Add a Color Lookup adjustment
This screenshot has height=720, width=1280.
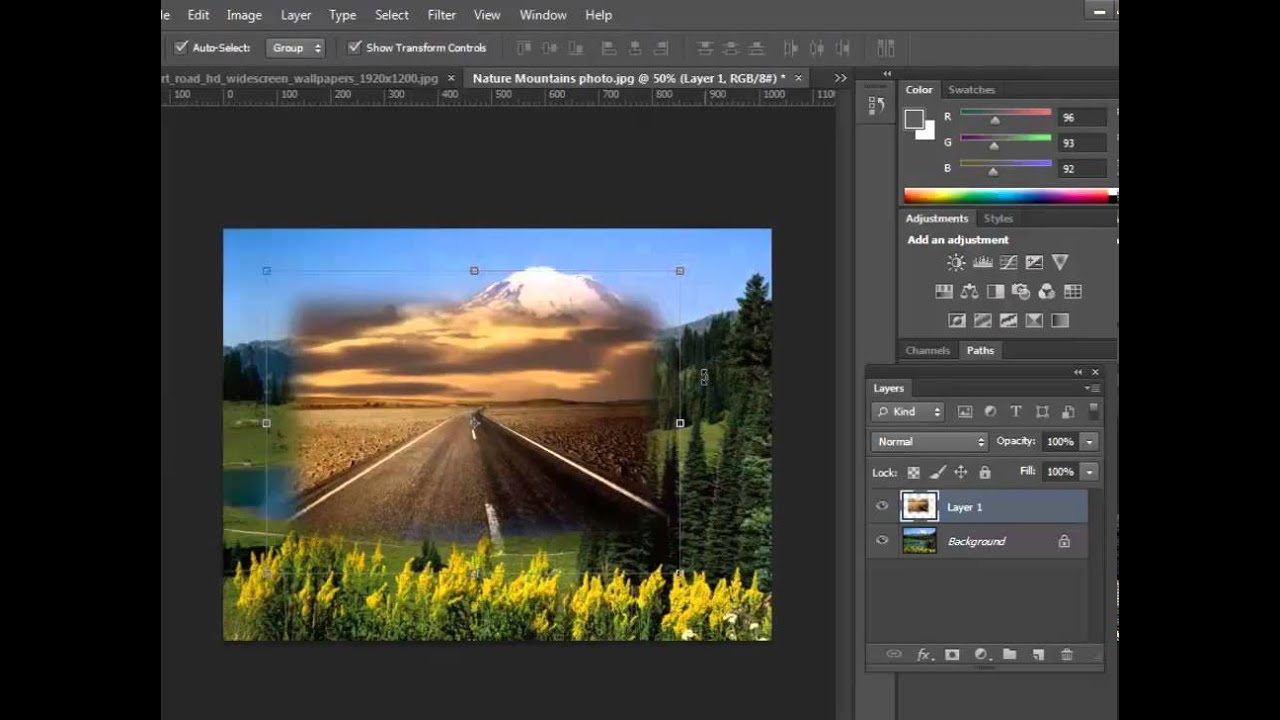click(x=1073, y=291)
